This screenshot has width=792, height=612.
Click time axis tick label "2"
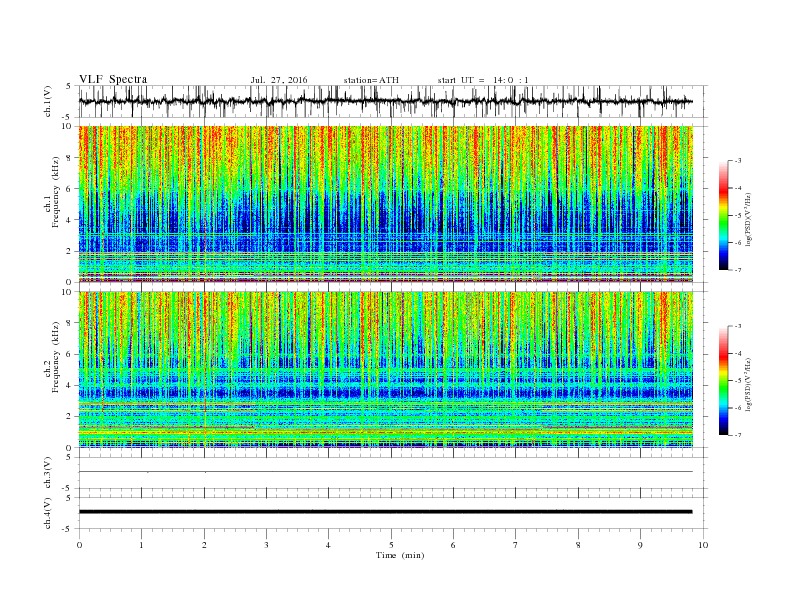click(x=204, y=545)
